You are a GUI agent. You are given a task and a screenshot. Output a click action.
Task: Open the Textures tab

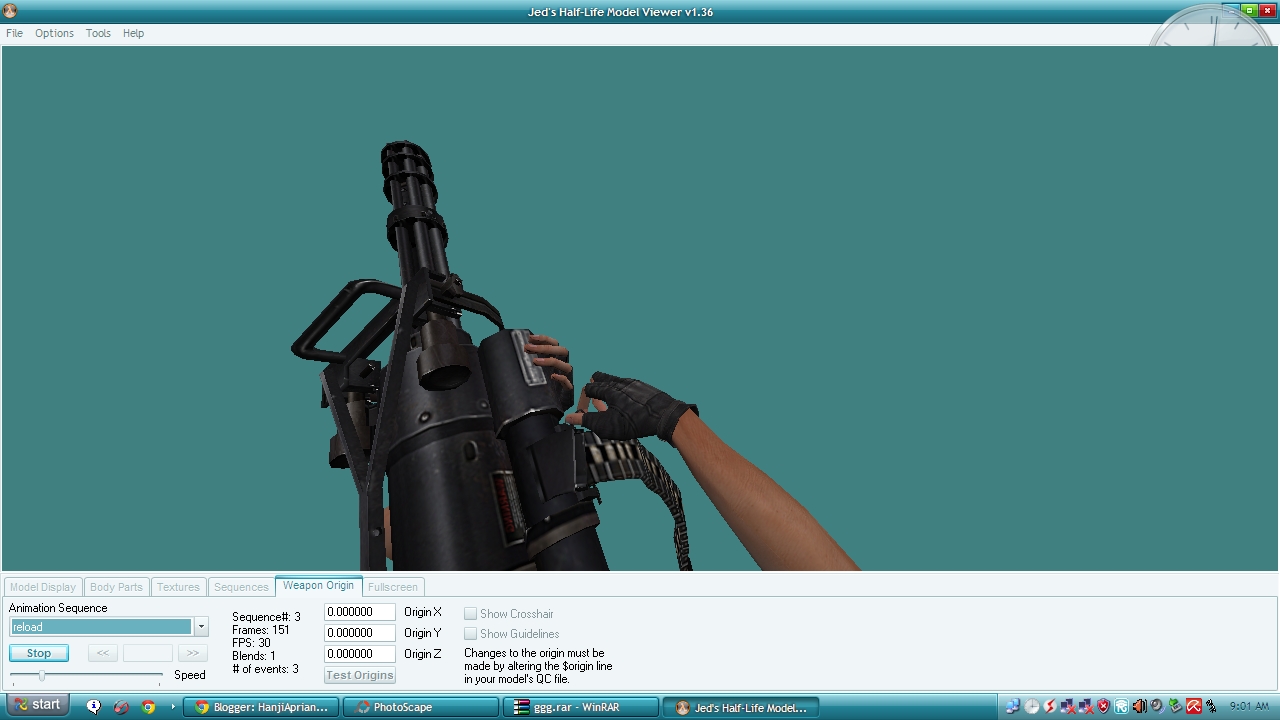coord(178,587)
